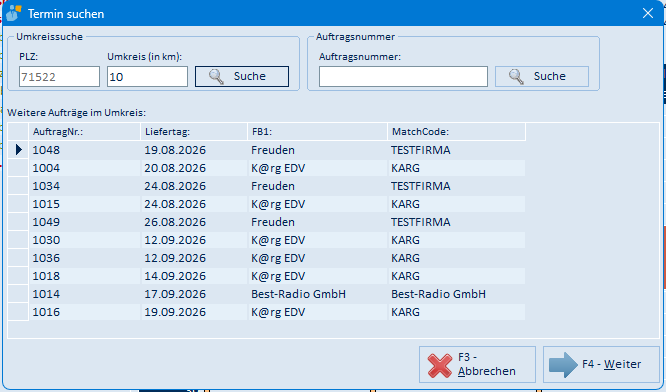Screen dimensions: 666x392
Task: Sort by Liefertag column header
Action: tap(194, 132)
